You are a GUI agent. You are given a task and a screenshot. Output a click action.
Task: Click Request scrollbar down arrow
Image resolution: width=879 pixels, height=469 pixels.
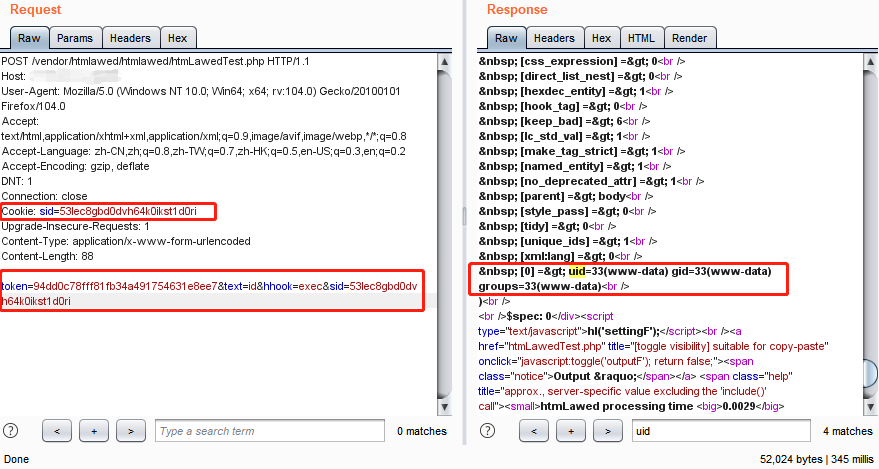pyautogui.click(x=445, y=406)
